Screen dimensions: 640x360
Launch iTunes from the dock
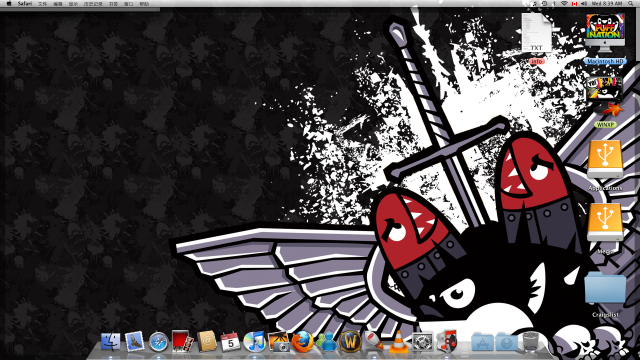point(254,342)
